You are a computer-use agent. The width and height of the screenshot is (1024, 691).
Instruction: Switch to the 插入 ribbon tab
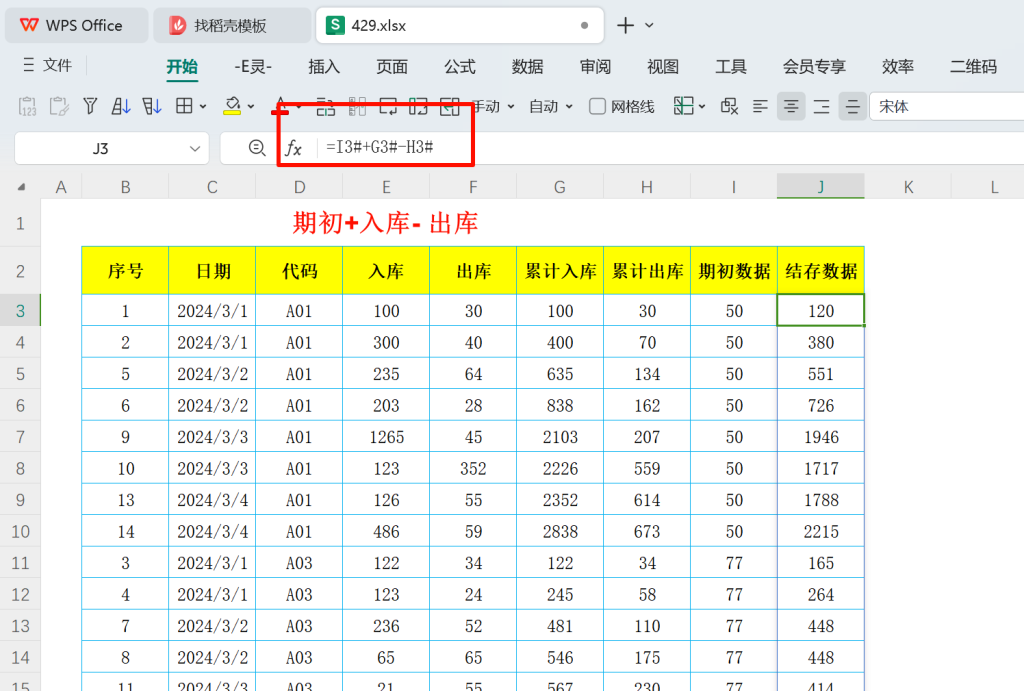pyautogui.click(x=324, y=67)
